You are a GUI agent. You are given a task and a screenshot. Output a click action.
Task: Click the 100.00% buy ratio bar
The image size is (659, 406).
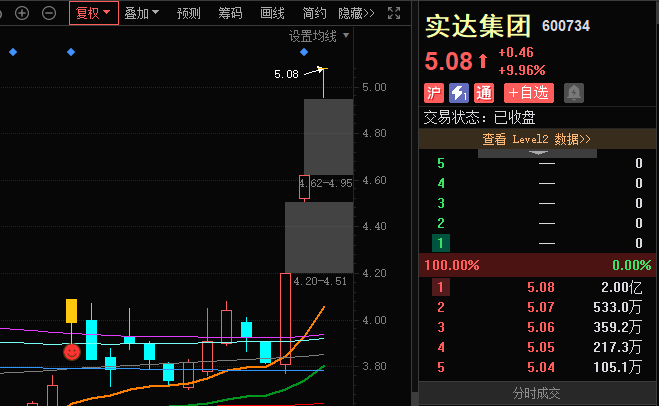(x=538, y=265)
